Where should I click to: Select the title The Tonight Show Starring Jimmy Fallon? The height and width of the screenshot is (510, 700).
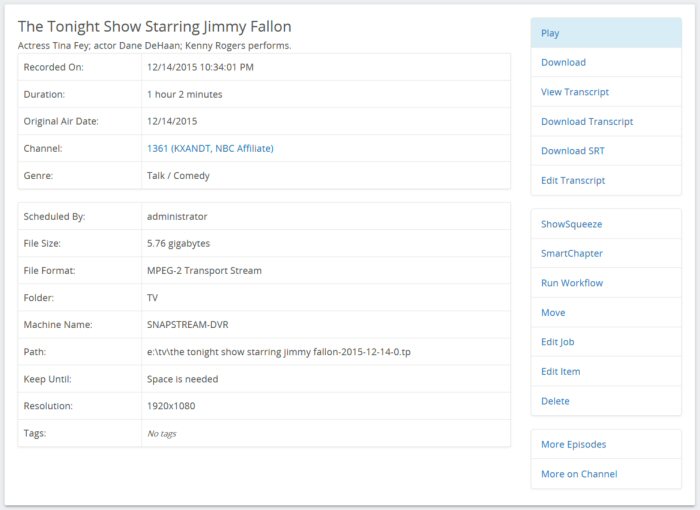(154, 26)
